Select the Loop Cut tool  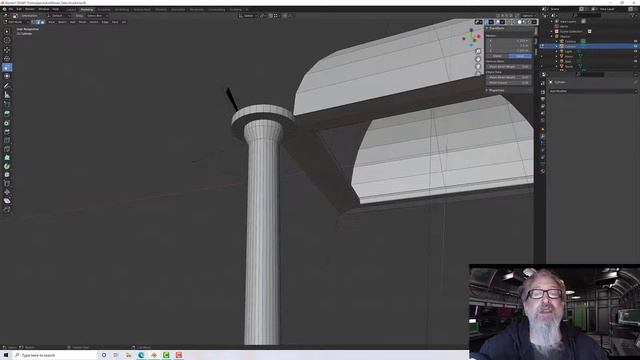point(7,140)
